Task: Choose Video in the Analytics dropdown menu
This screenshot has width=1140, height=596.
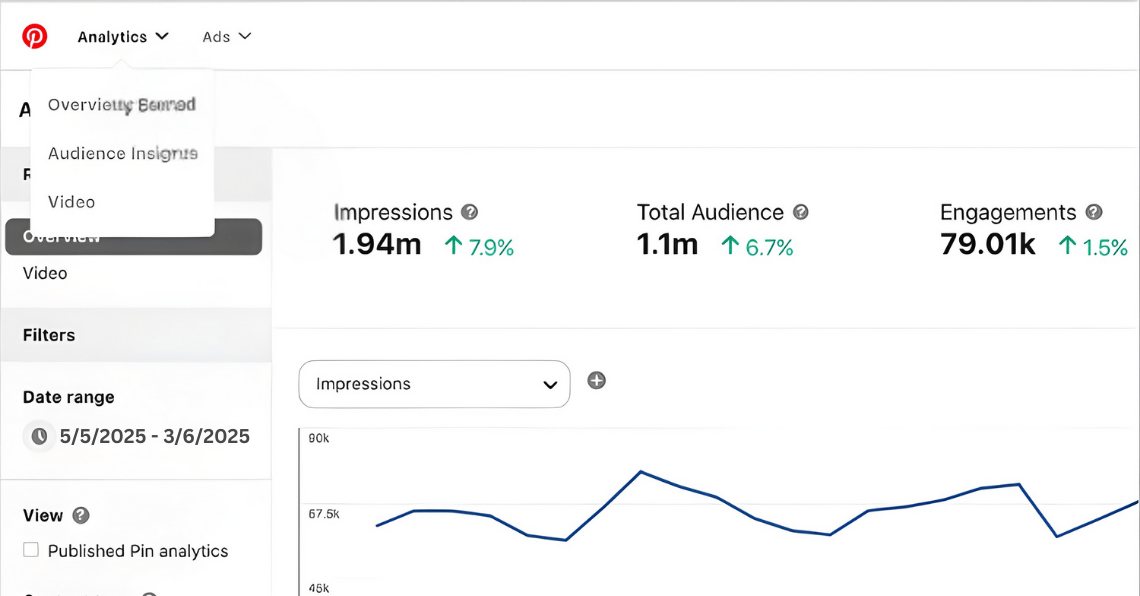Action: 72,202
